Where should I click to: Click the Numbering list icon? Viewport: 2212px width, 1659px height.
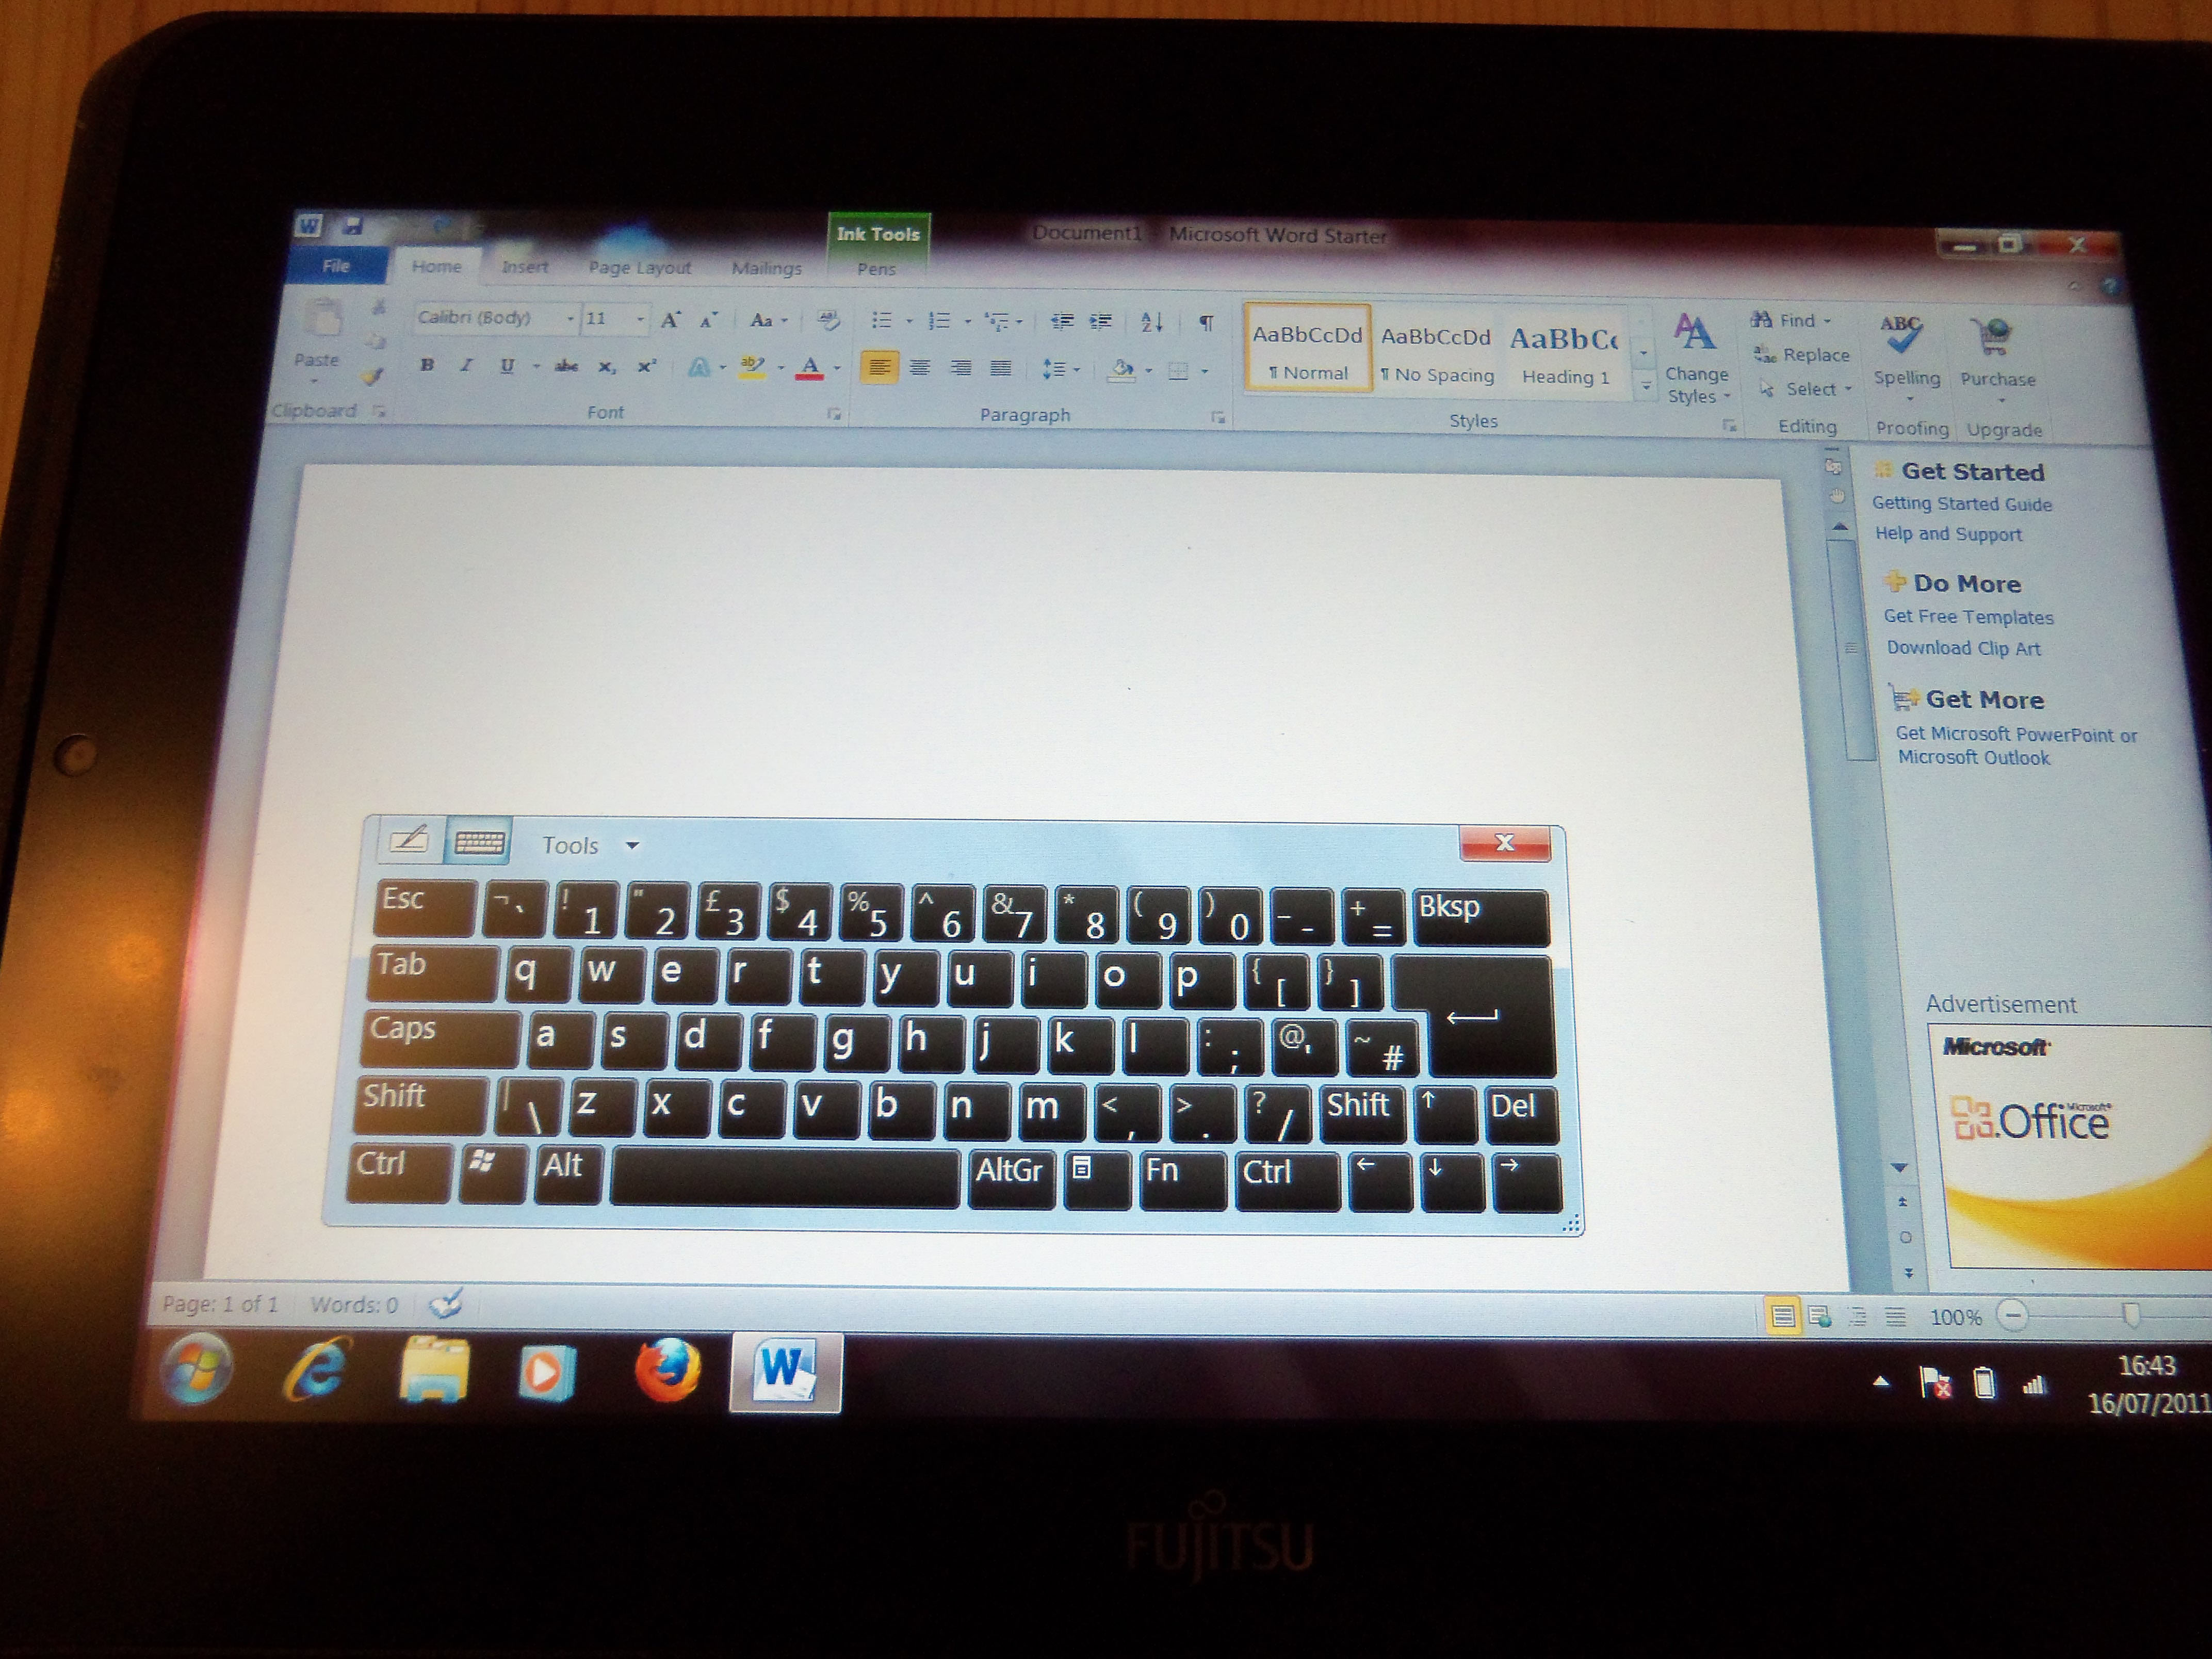click(939, 321)
